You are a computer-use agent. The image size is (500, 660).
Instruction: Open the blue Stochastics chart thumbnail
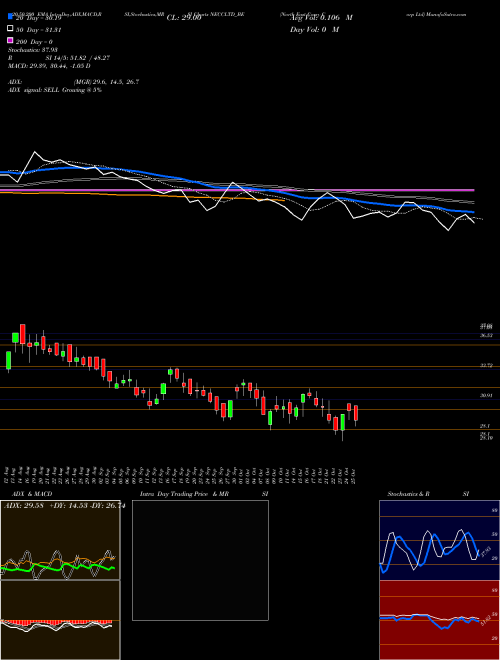(439, 540)
